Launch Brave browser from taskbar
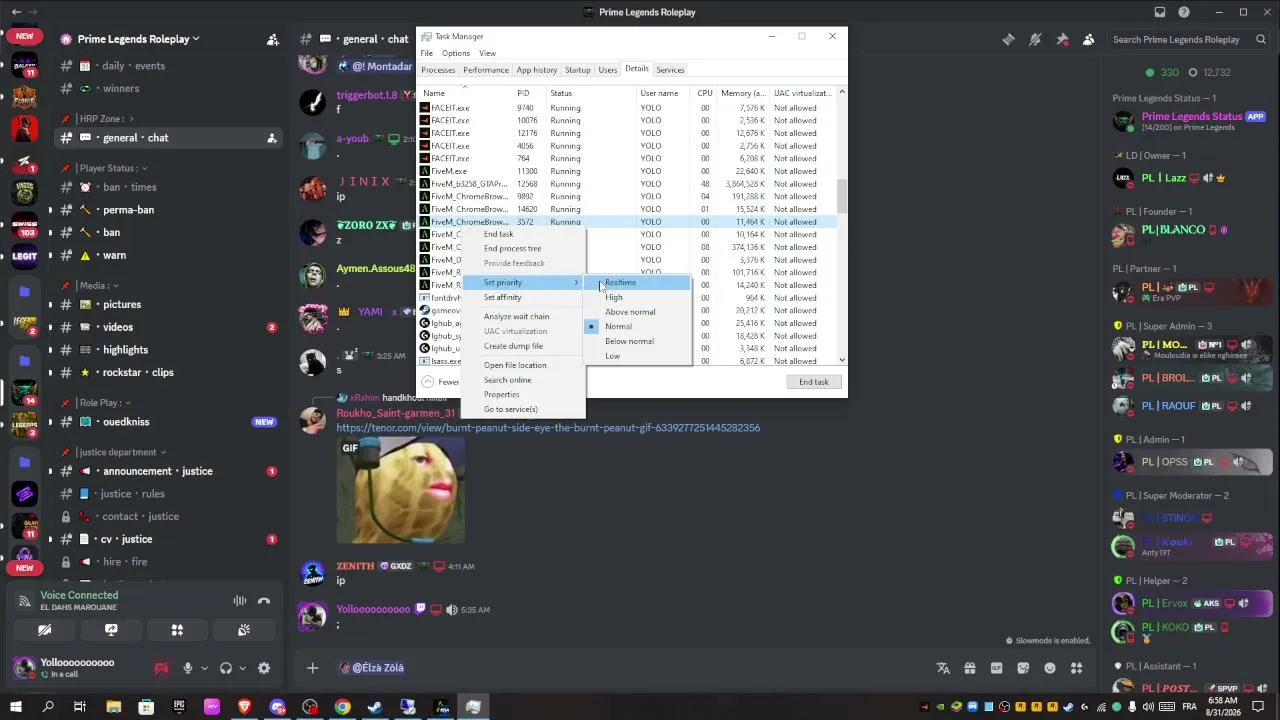1280x720 pixels. tap(244, 707)
